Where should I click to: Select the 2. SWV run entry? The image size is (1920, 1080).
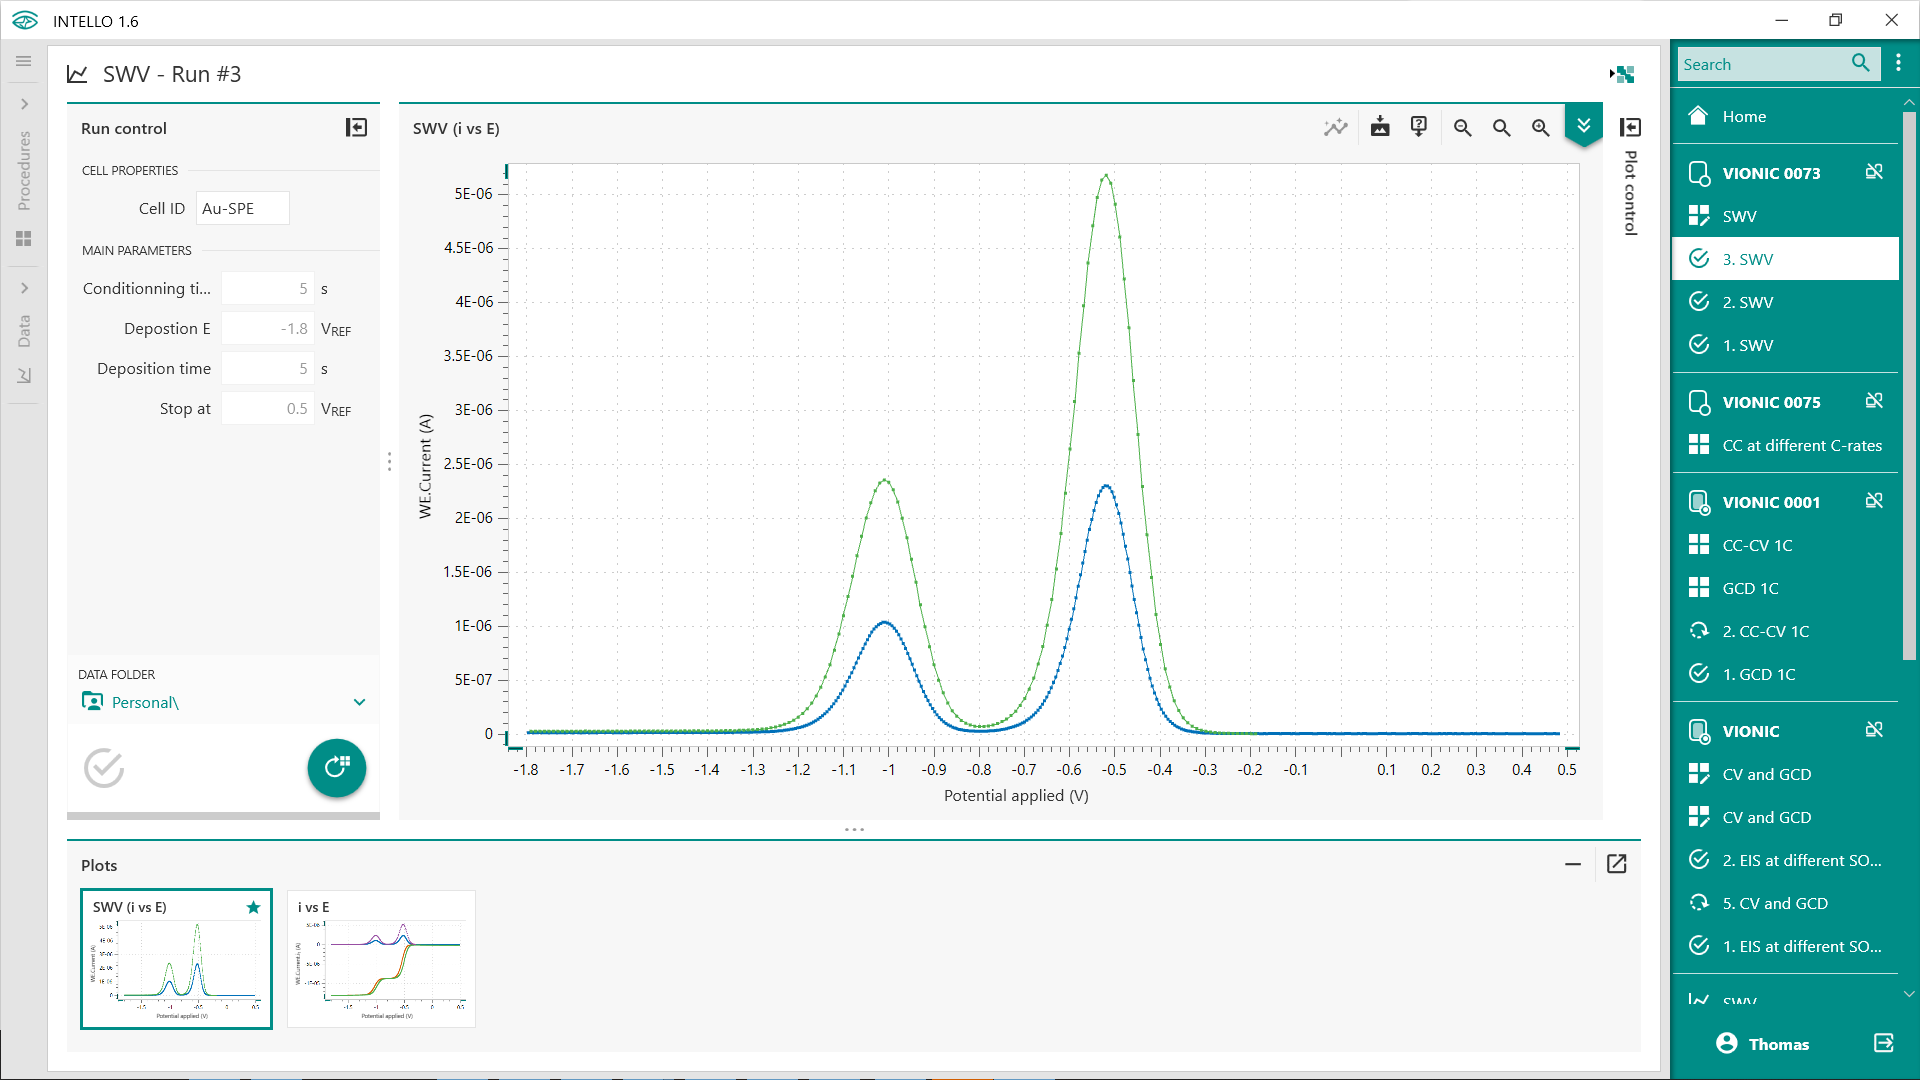(1747, 302)
